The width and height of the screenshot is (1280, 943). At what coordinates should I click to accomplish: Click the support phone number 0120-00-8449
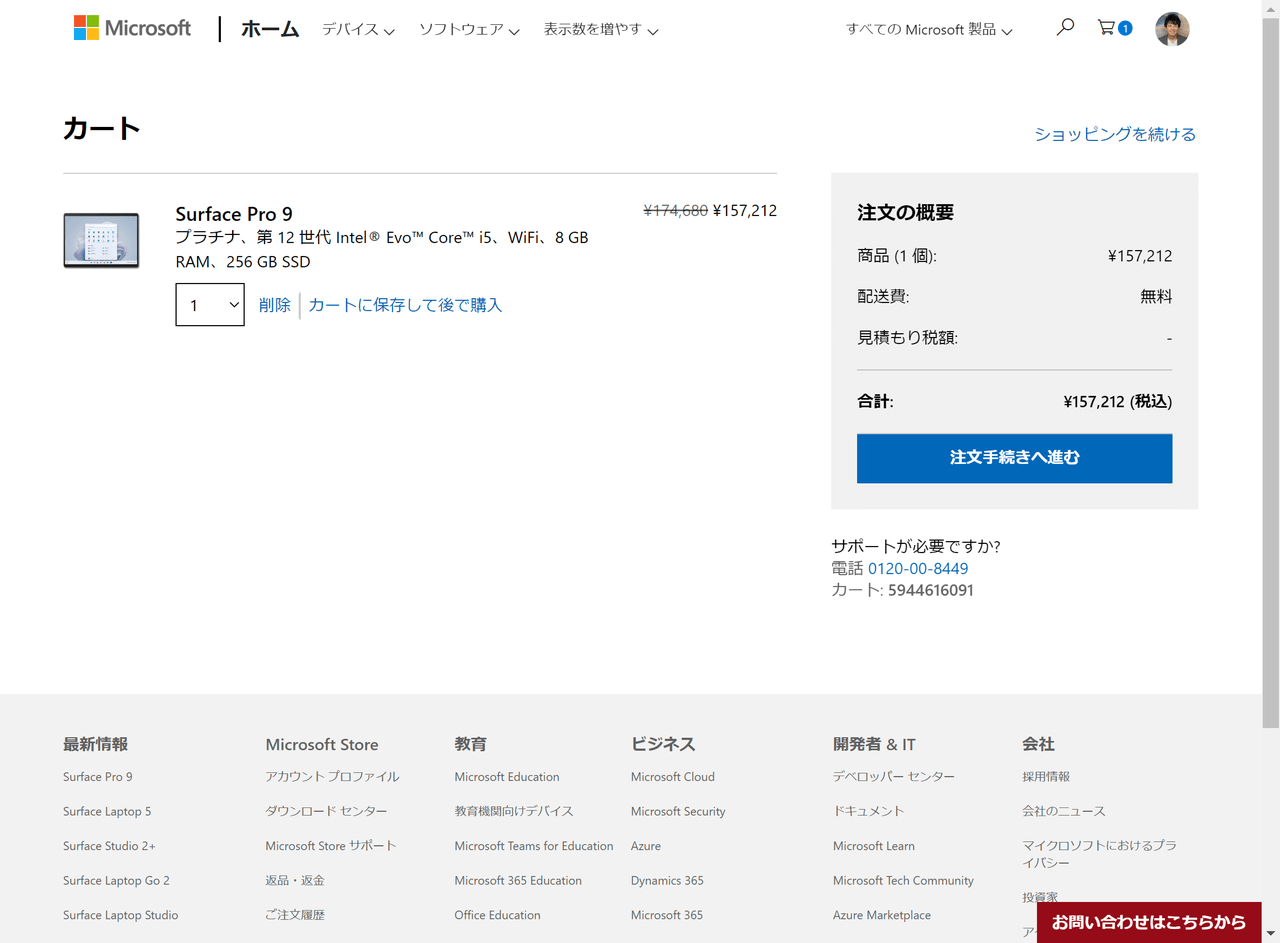[917, 568]
